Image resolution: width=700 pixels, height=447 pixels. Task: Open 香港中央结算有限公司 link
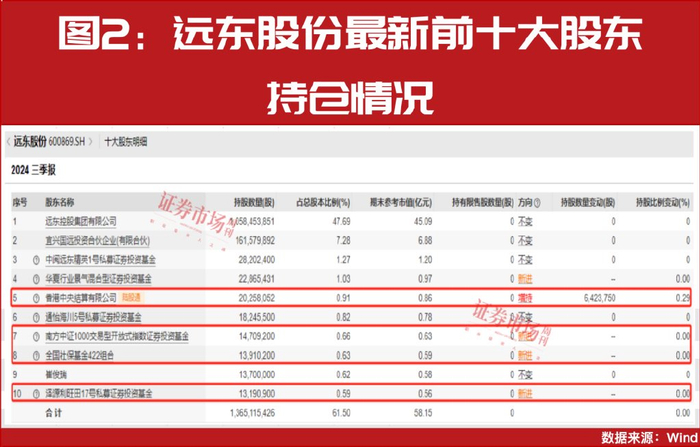(x=81, y=298)
